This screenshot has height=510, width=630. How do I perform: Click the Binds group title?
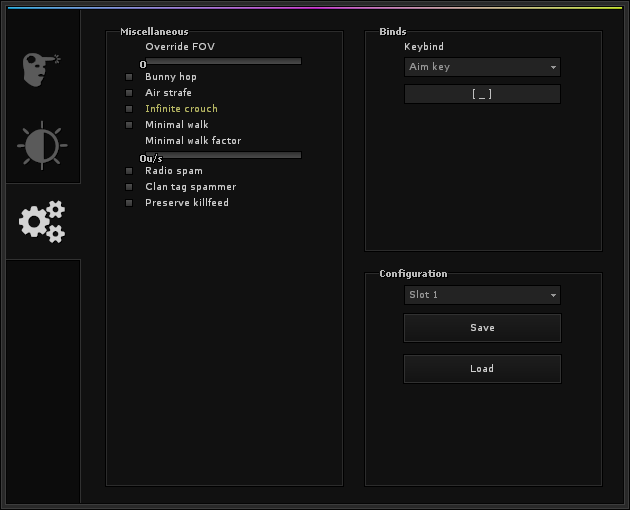point(393,32)
